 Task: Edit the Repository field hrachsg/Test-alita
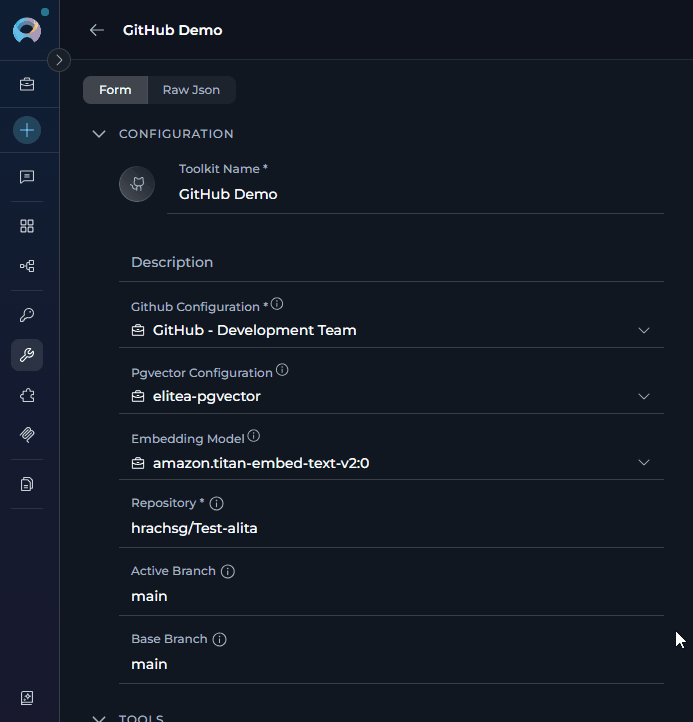(391, 528)
